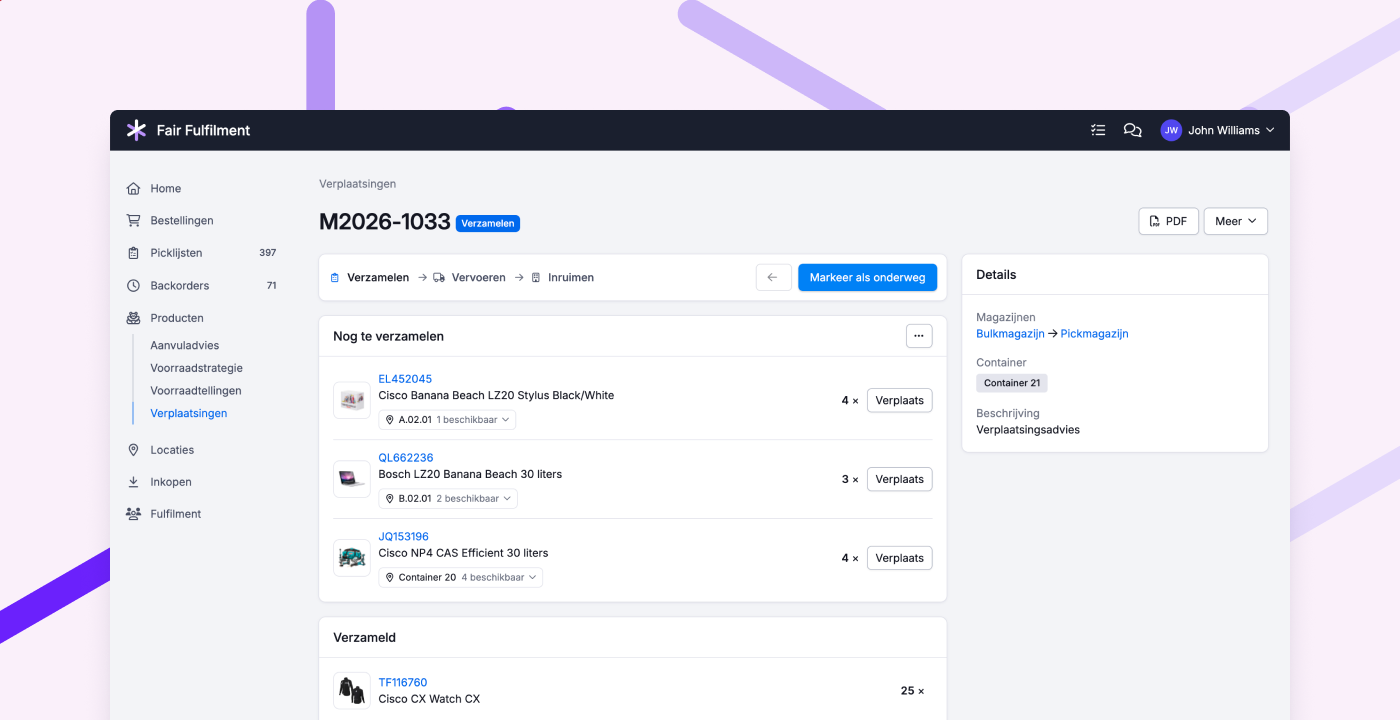Open the Meer dropdown button
This screenshot has width=1400, height=720.
[x=1236, y=221]
